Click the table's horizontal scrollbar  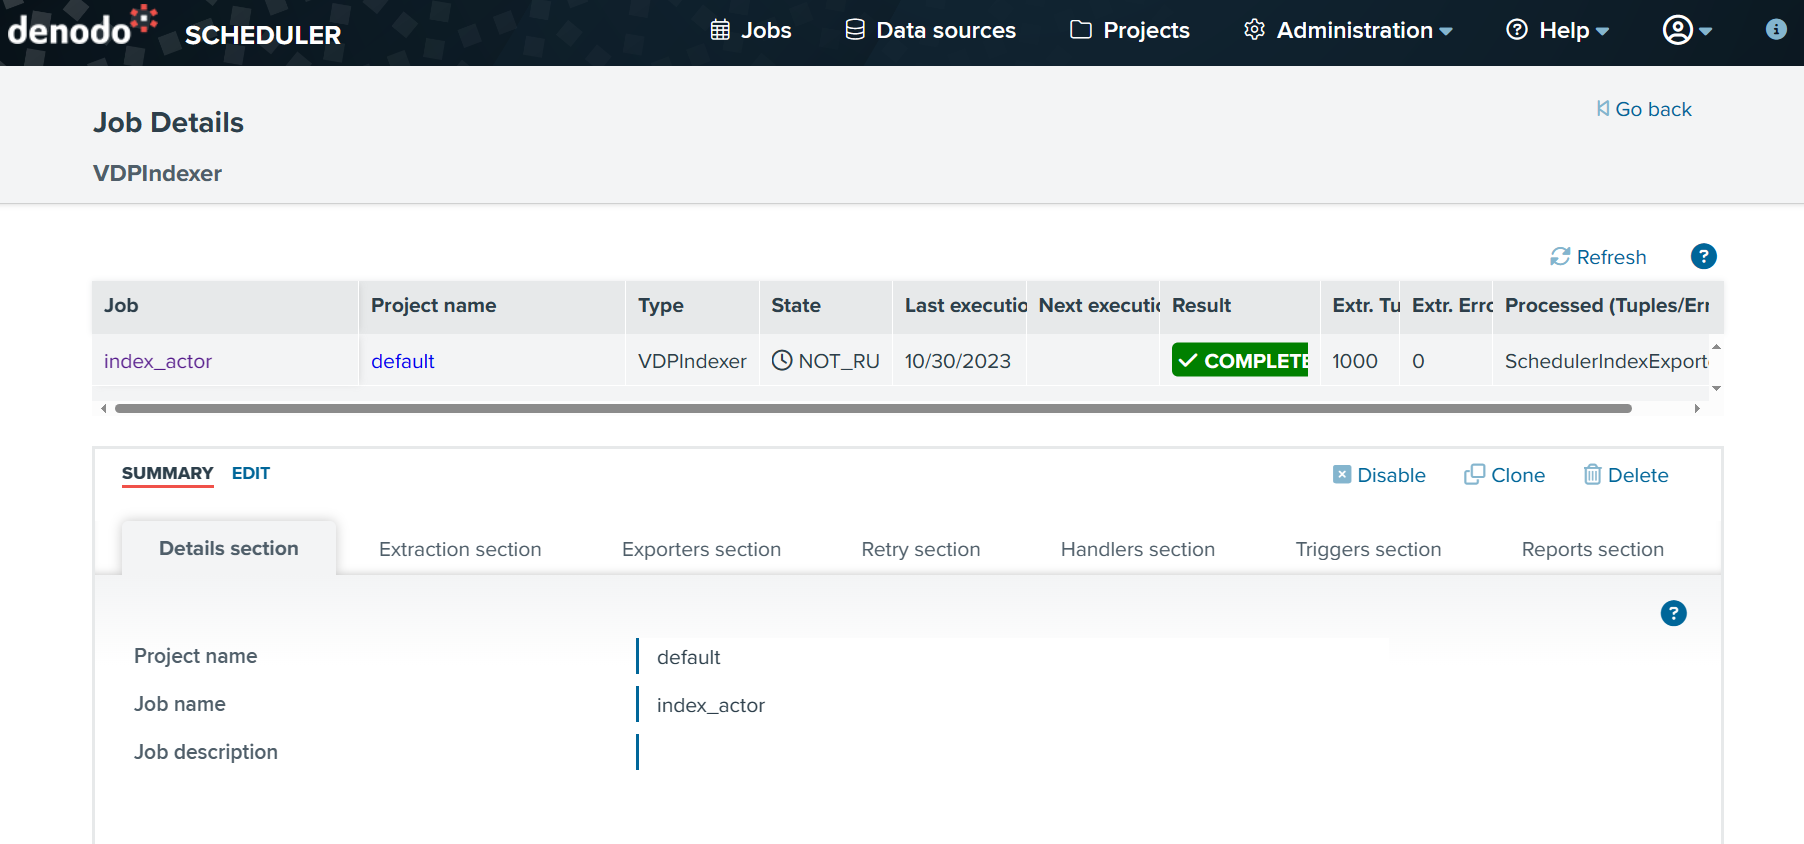[872, 408]
